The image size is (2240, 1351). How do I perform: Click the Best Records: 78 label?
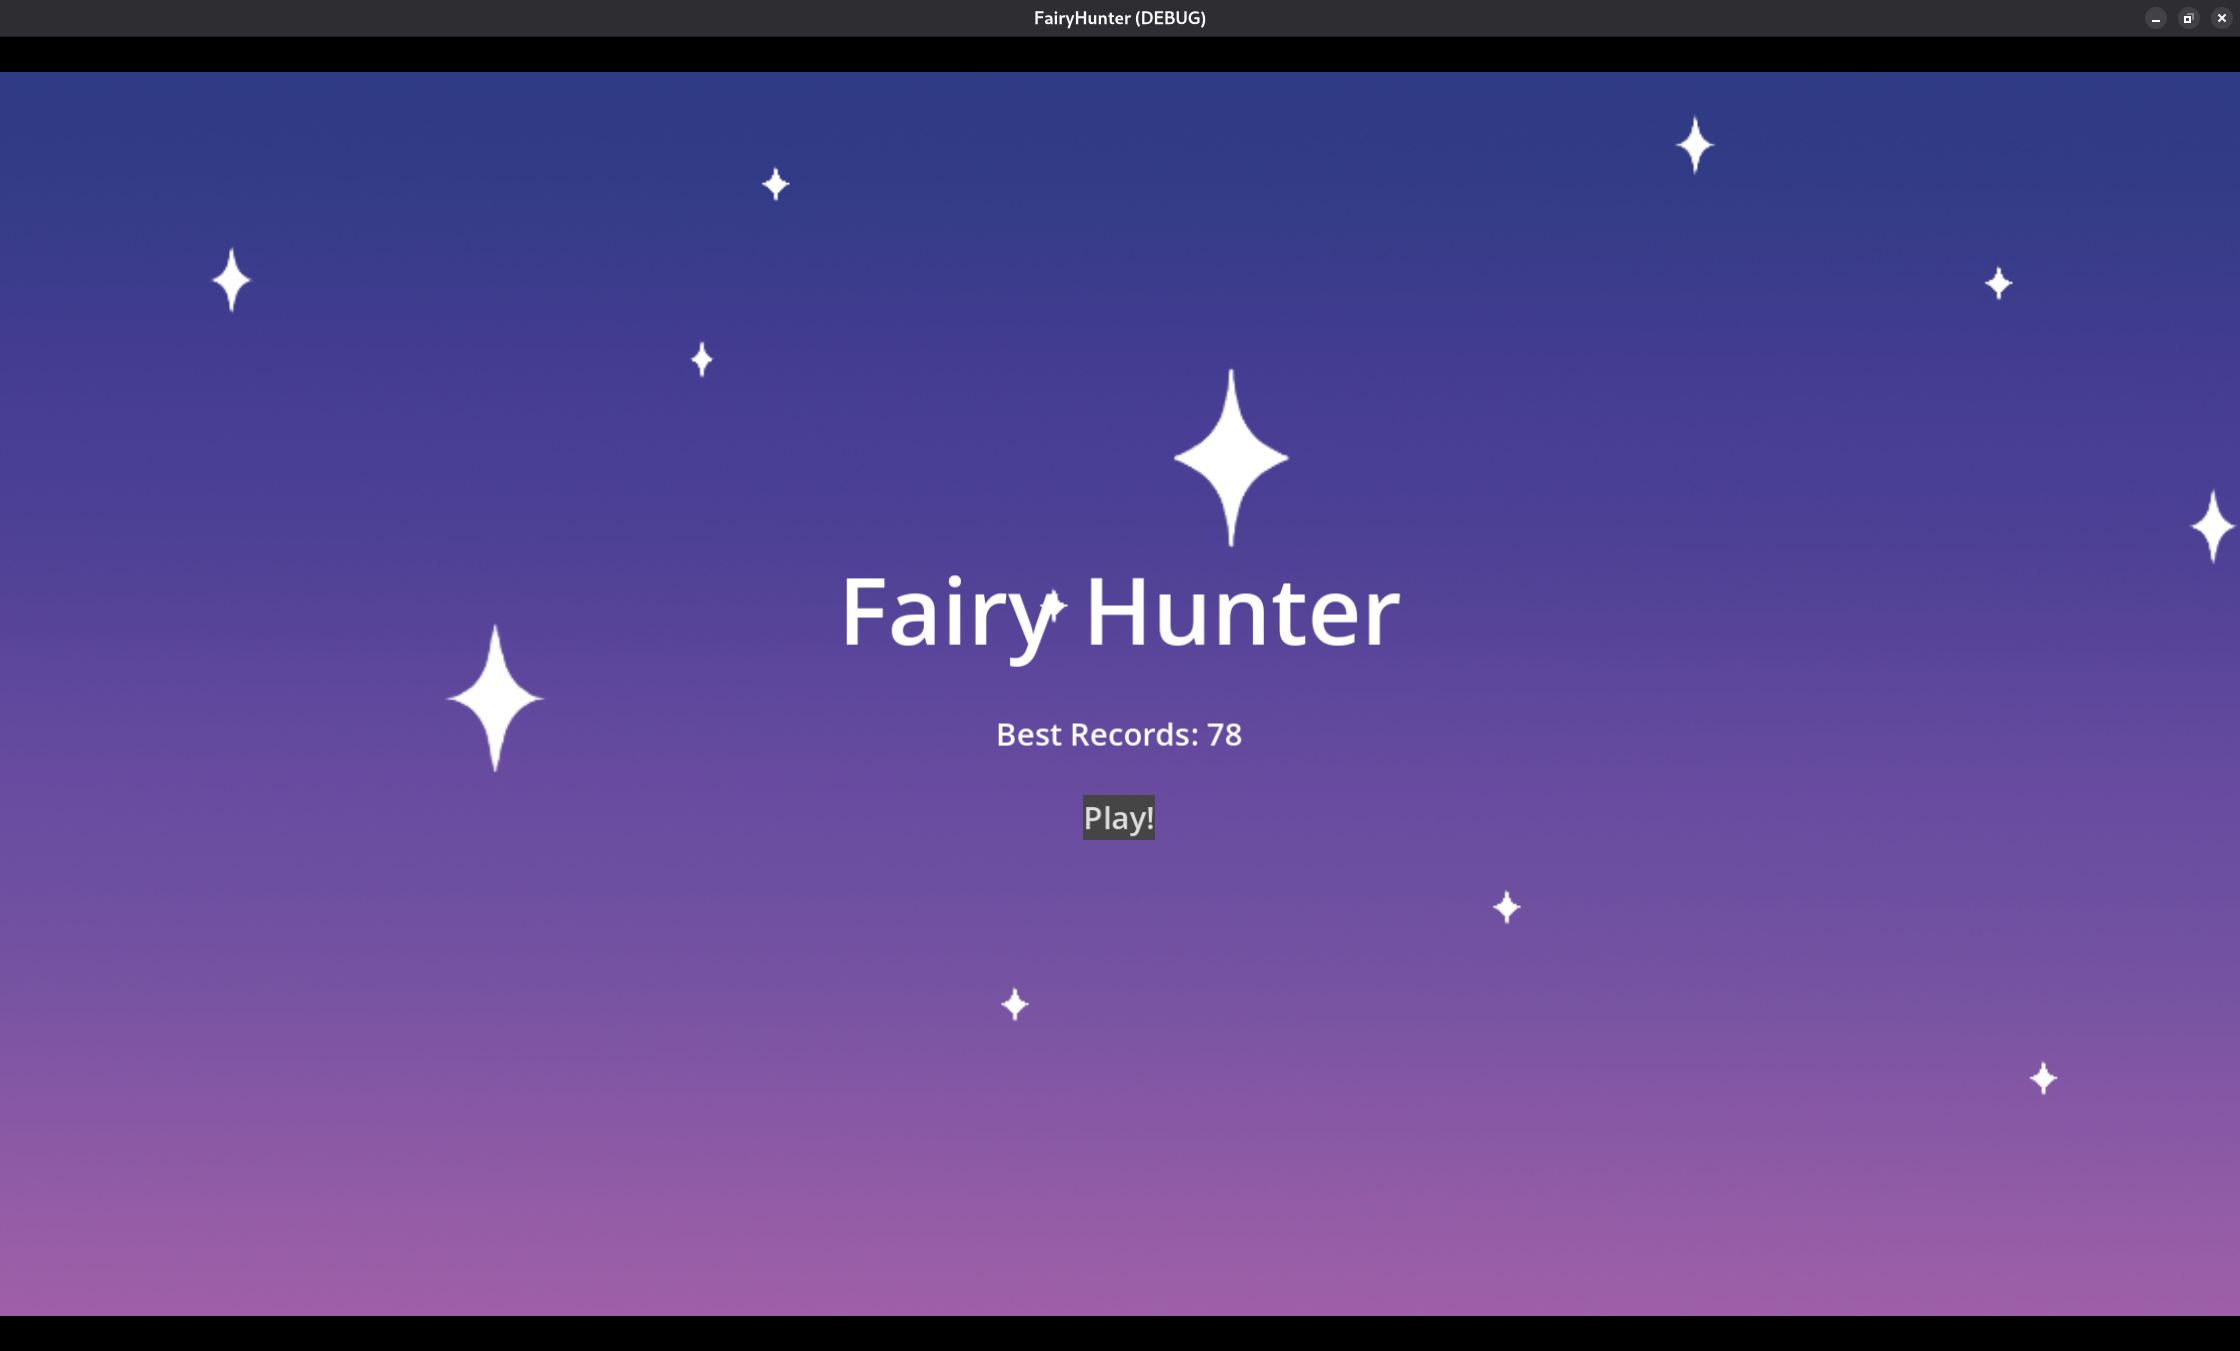(x=1118, y=735)
